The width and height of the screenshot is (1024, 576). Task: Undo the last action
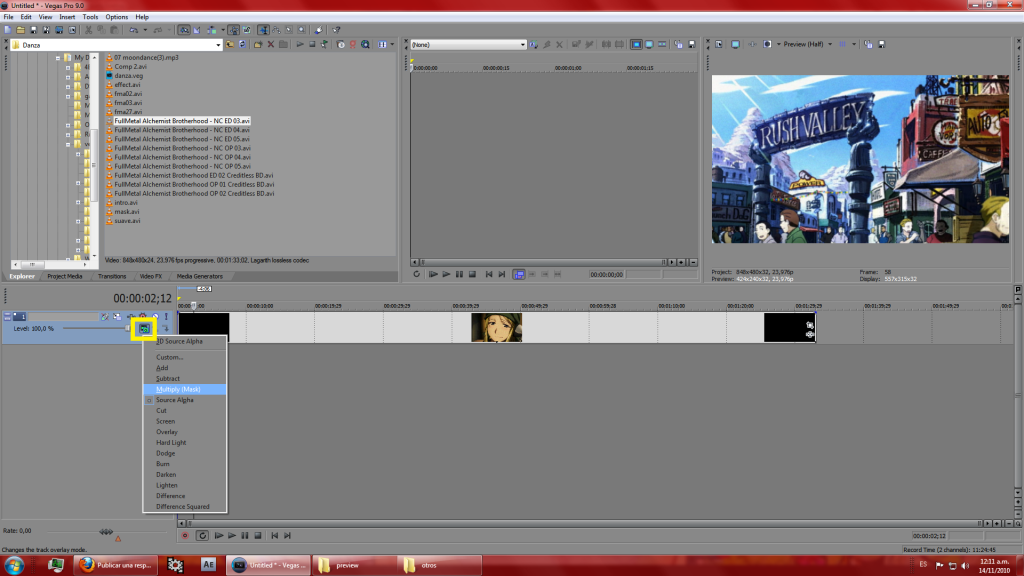(133, 30)
